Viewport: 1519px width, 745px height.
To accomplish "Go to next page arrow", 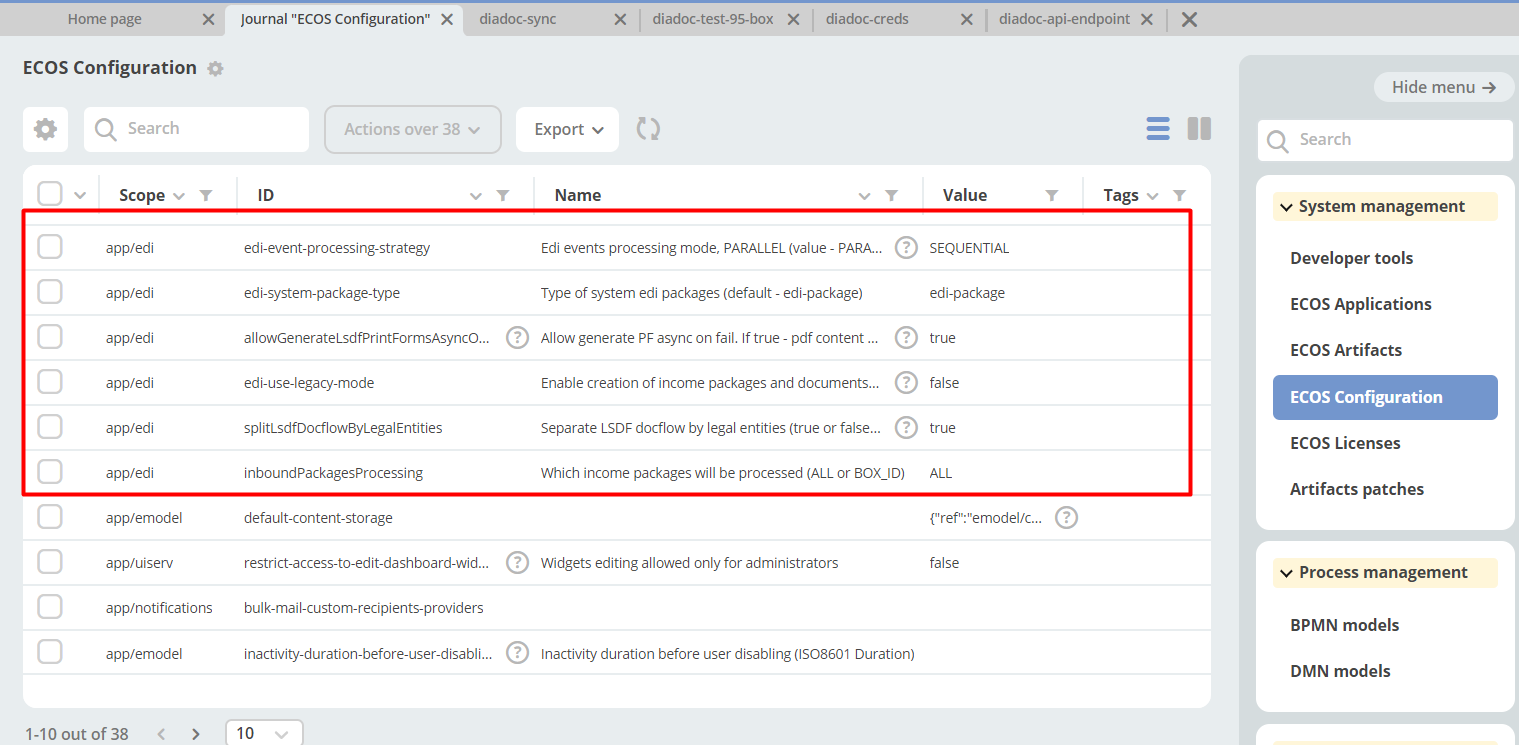I will 196,734.
